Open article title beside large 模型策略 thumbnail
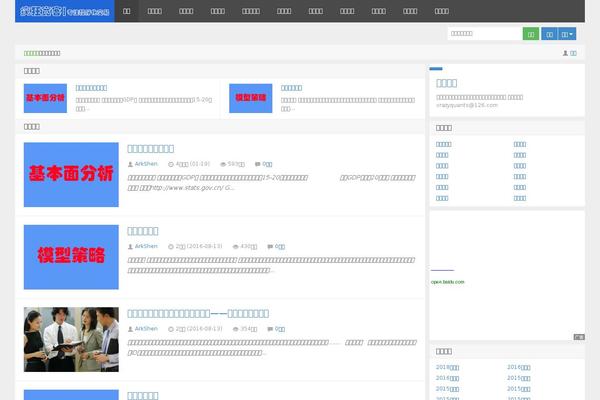The image size is (600, 400). coord(143,231)
